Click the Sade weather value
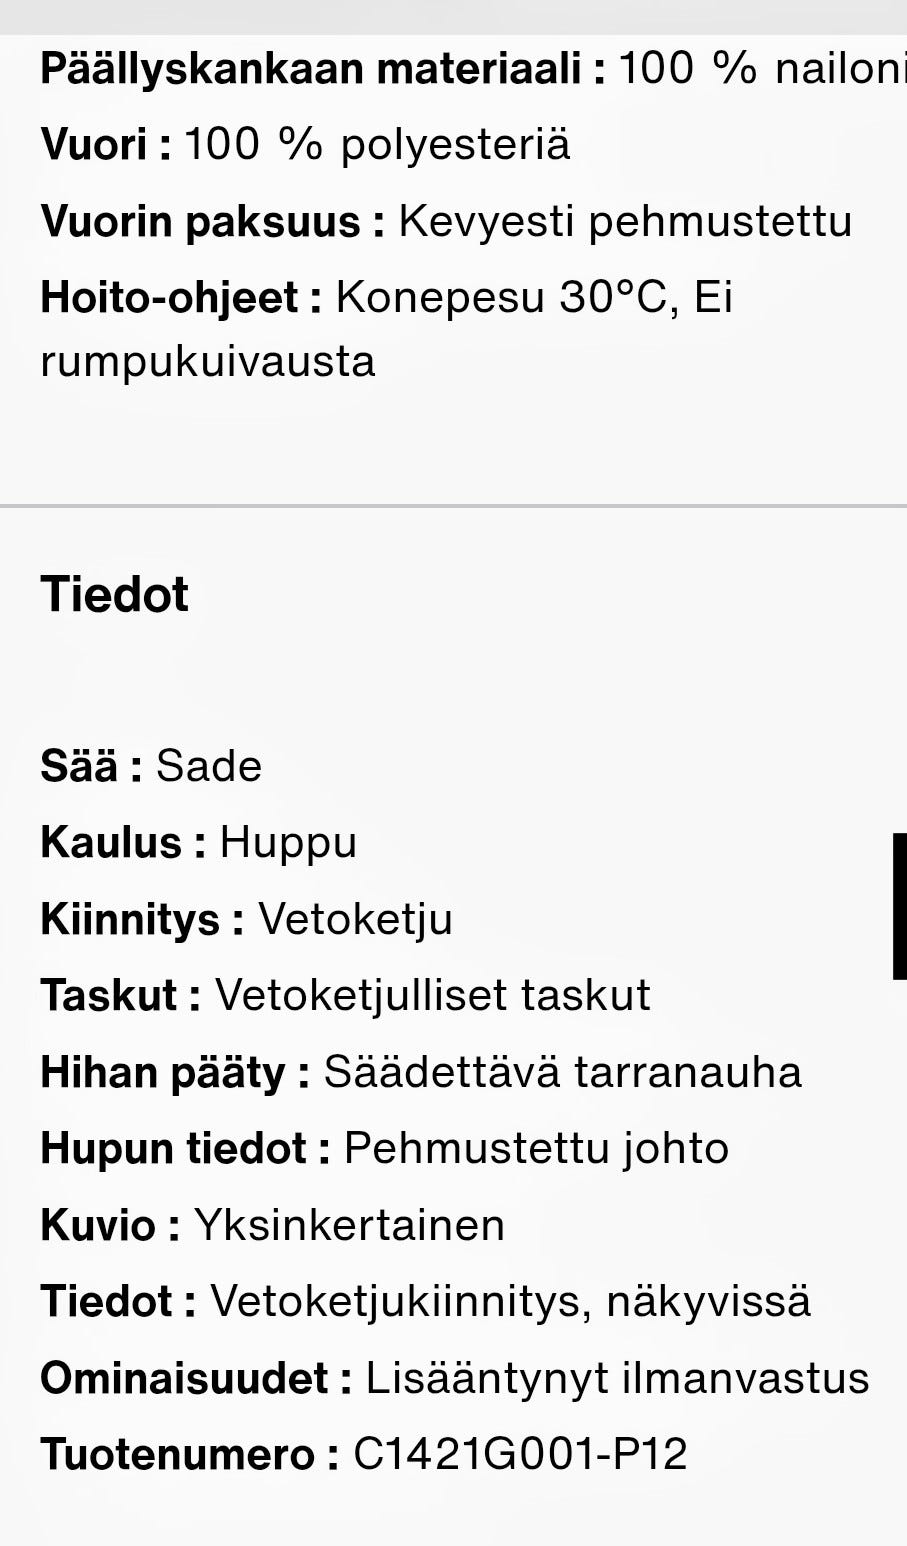The height and width of the screenshot is (1546, 907). (209, 766)
